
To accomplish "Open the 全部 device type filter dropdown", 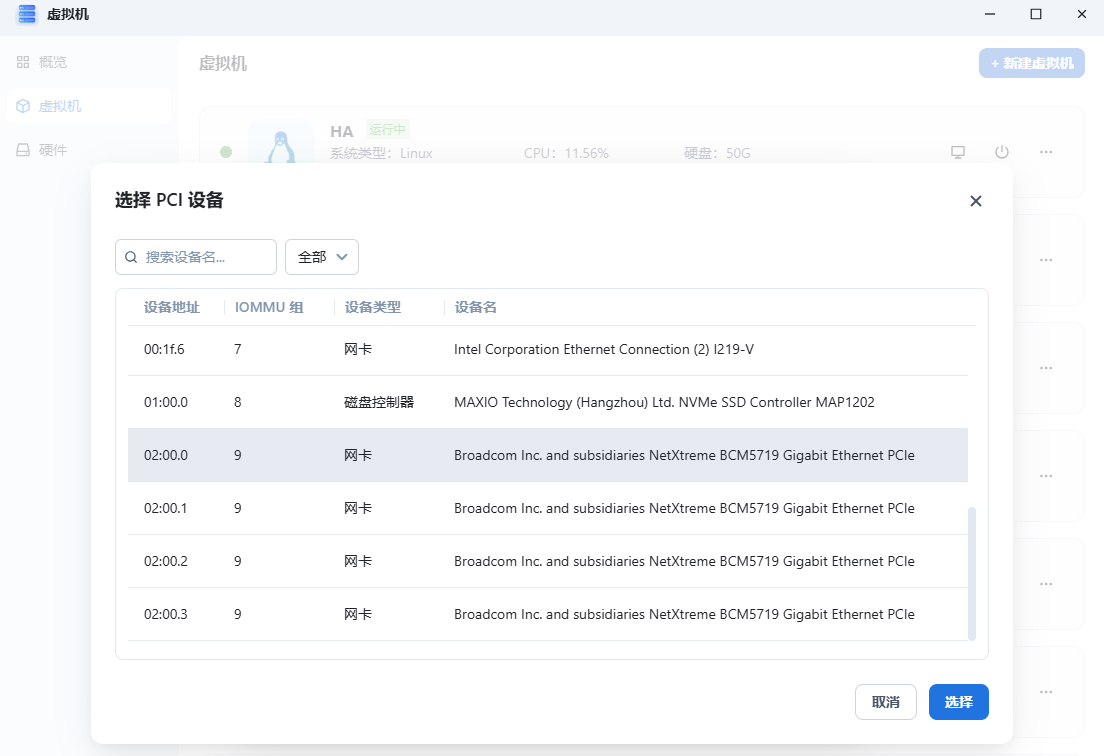I will pos(322,257).
